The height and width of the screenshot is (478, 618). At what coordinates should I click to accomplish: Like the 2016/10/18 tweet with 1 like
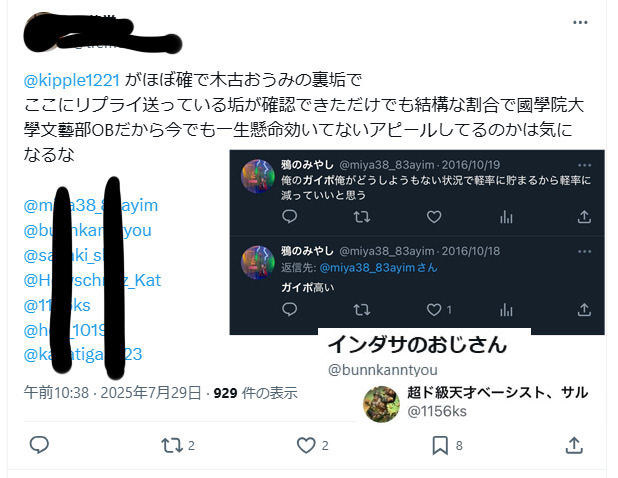coord(434,310)
